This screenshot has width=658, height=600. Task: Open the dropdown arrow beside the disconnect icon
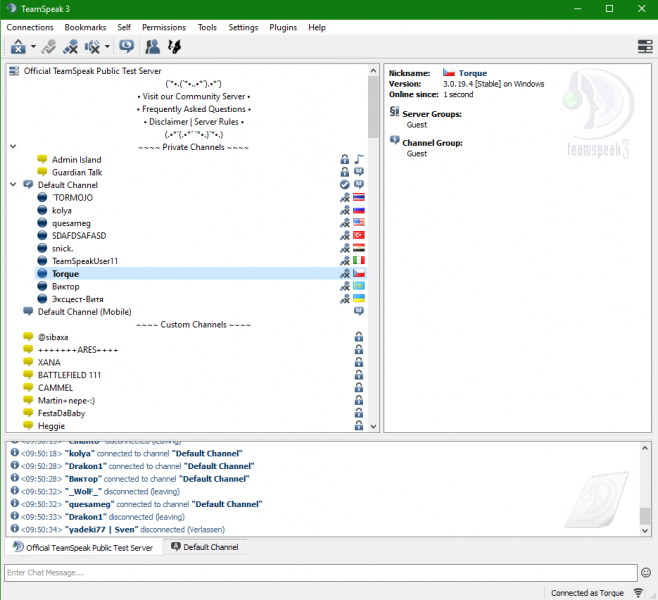click(33, 47)
